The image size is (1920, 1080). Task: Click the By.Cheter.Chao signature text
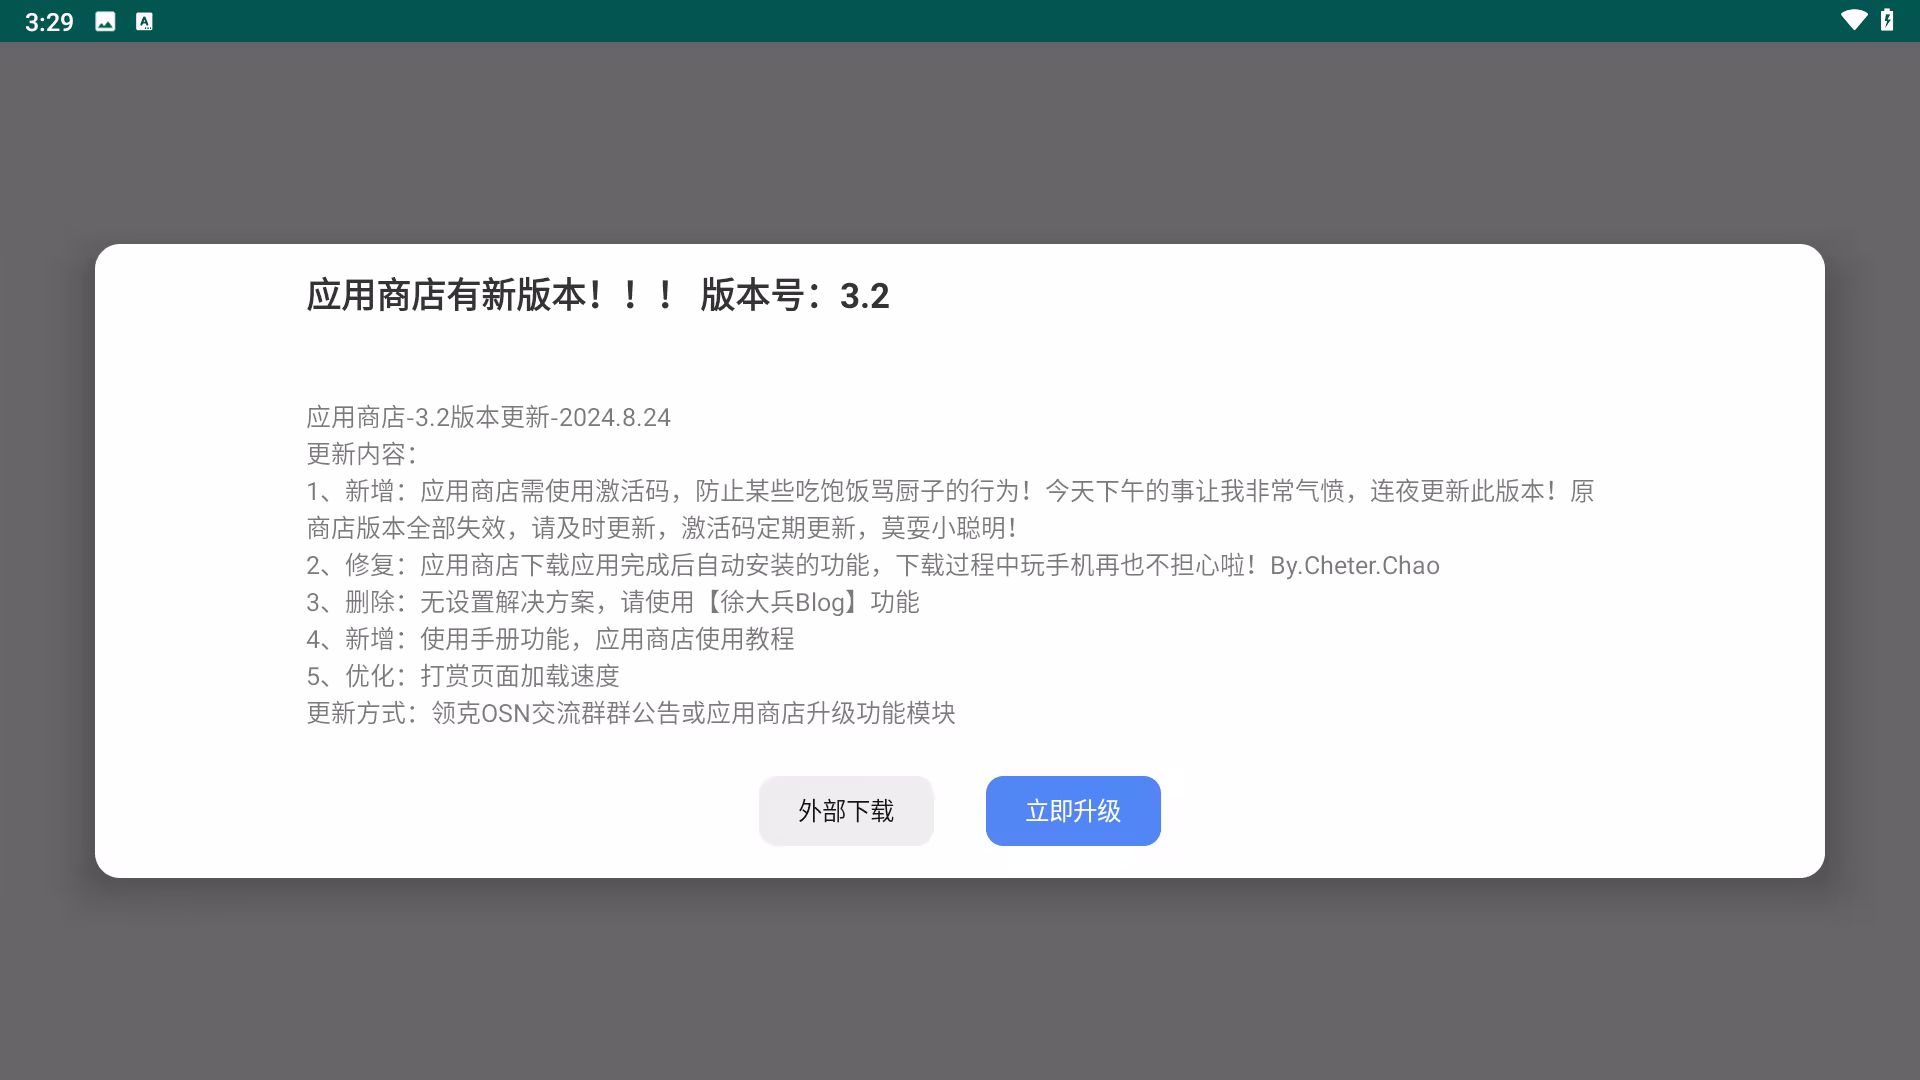pyautogui.click(x=1354, y=566)
